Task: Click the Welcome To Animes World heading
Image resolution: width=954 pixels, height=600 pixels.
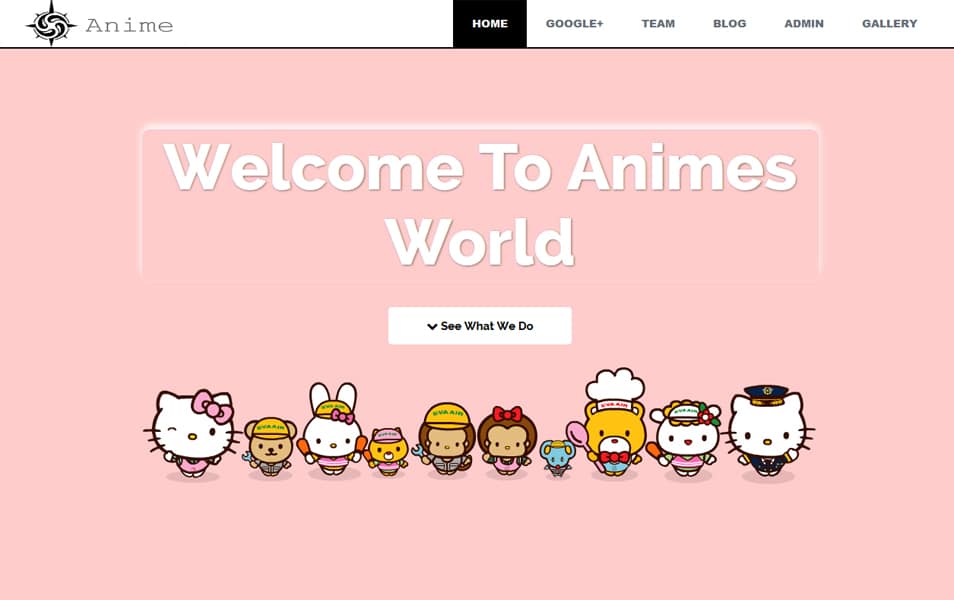Action: coord(480,200)
